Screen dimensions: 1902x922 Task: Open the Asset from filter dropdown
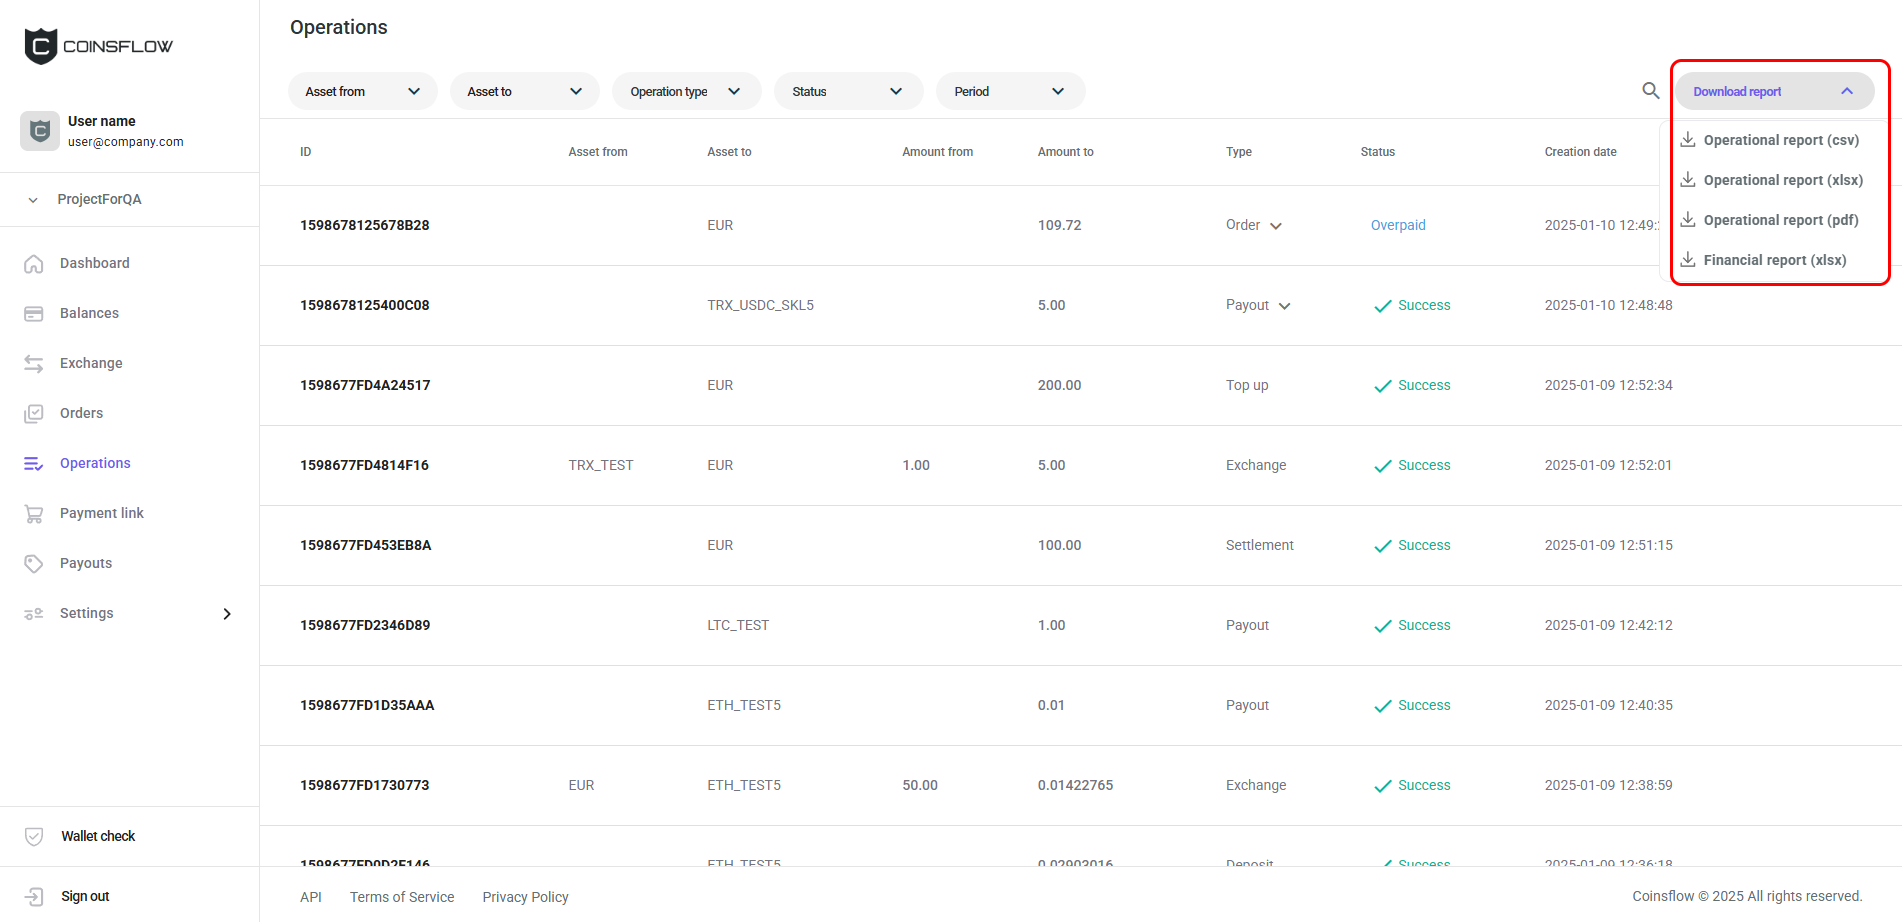(362, 91)
